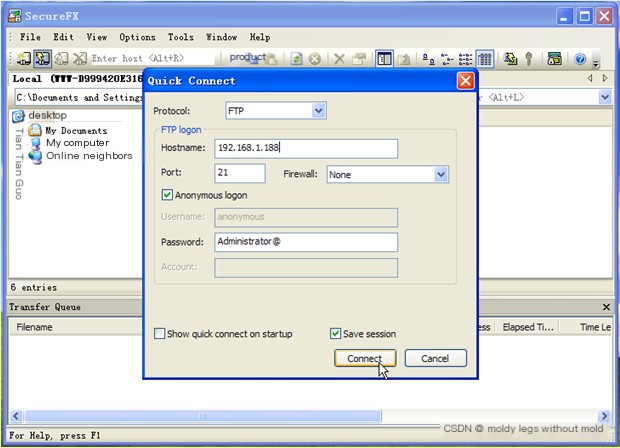
Task: Click the Up folder toolbar icon
Action: coord(404,59)
